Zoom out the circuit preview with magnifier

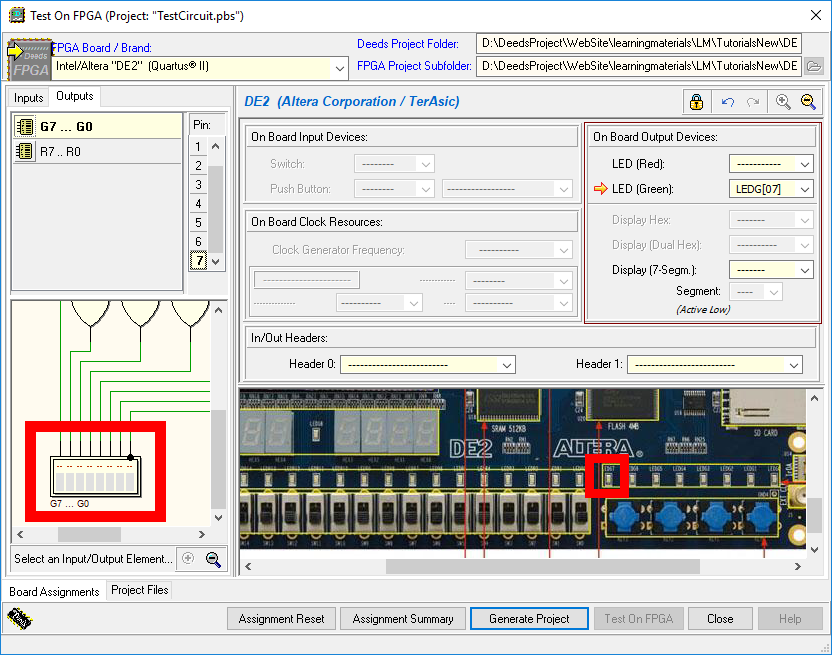(213, 559)
